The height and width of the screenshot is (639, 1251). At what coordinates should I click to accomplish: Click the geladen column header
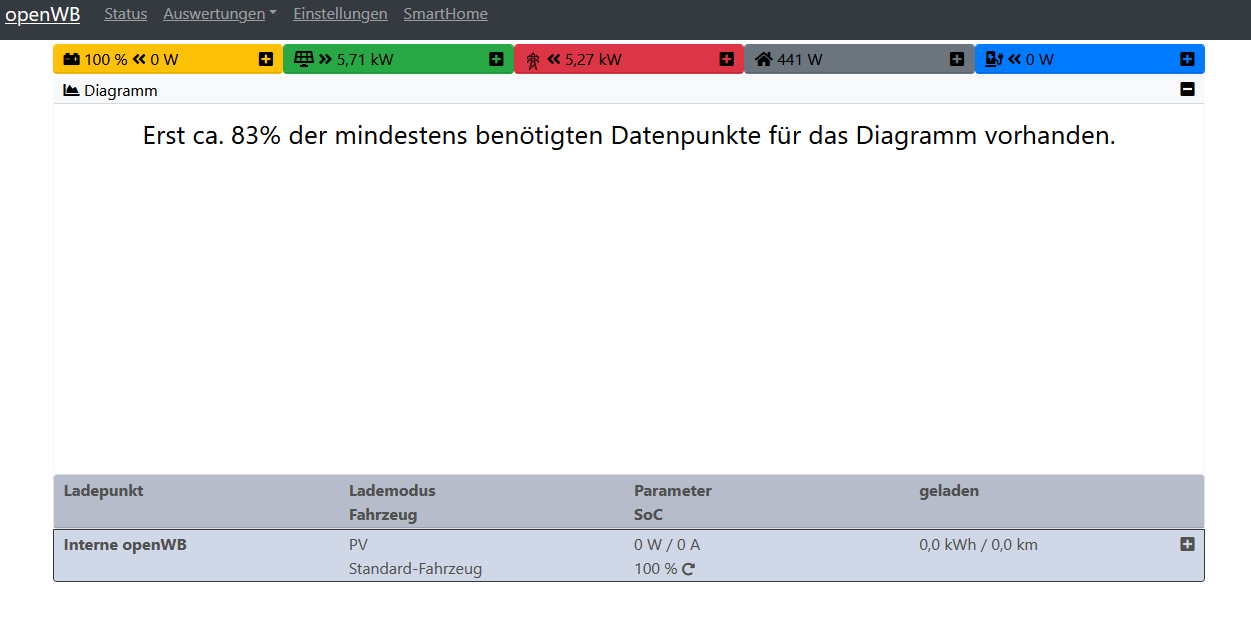click(x=949, y=491)
